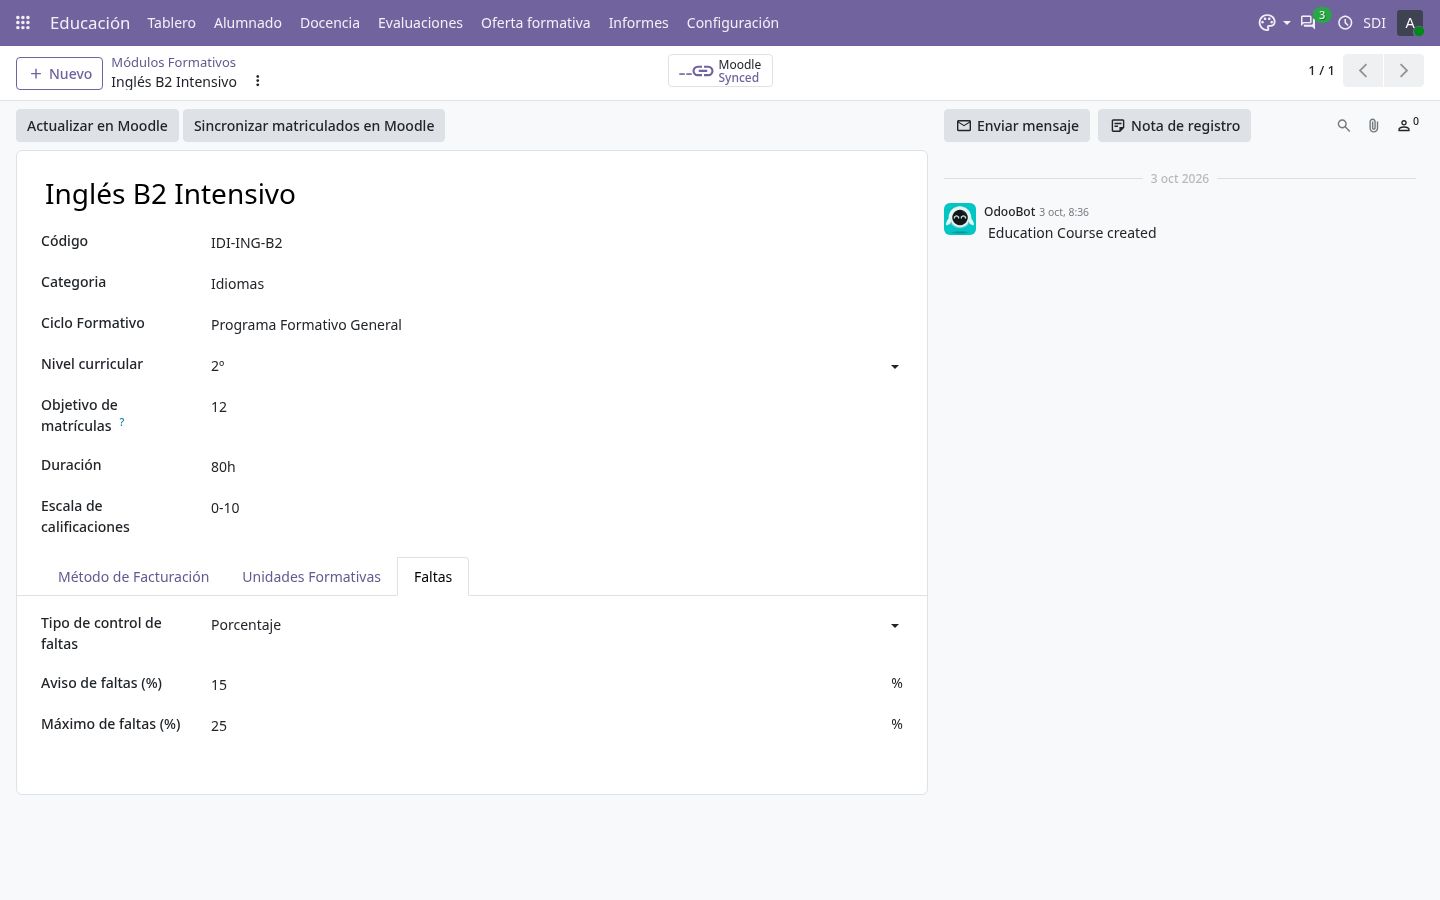Open the Categoria field Idiomas

click(x=555, y=284)
